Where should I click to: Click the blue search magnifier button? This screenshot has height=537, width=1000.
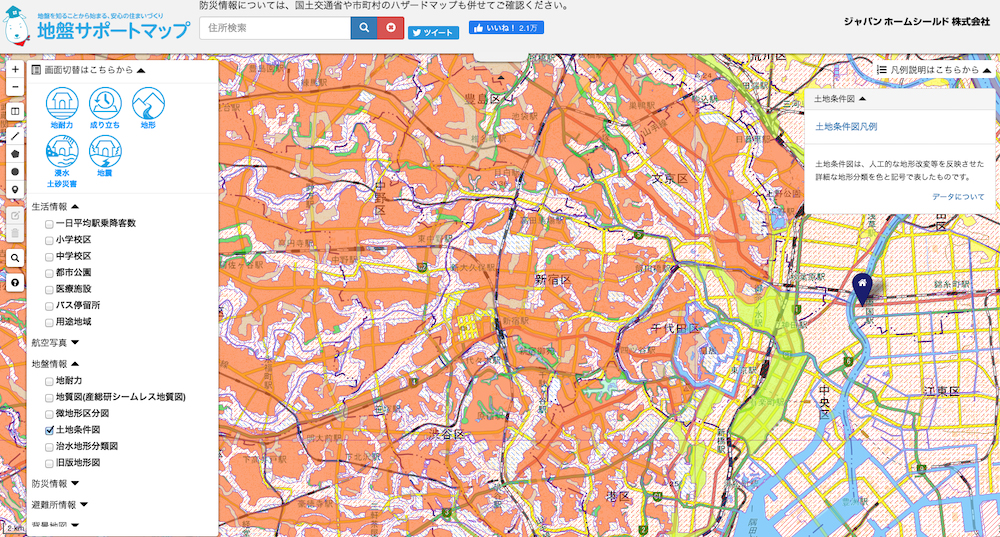tap(364, 28)
